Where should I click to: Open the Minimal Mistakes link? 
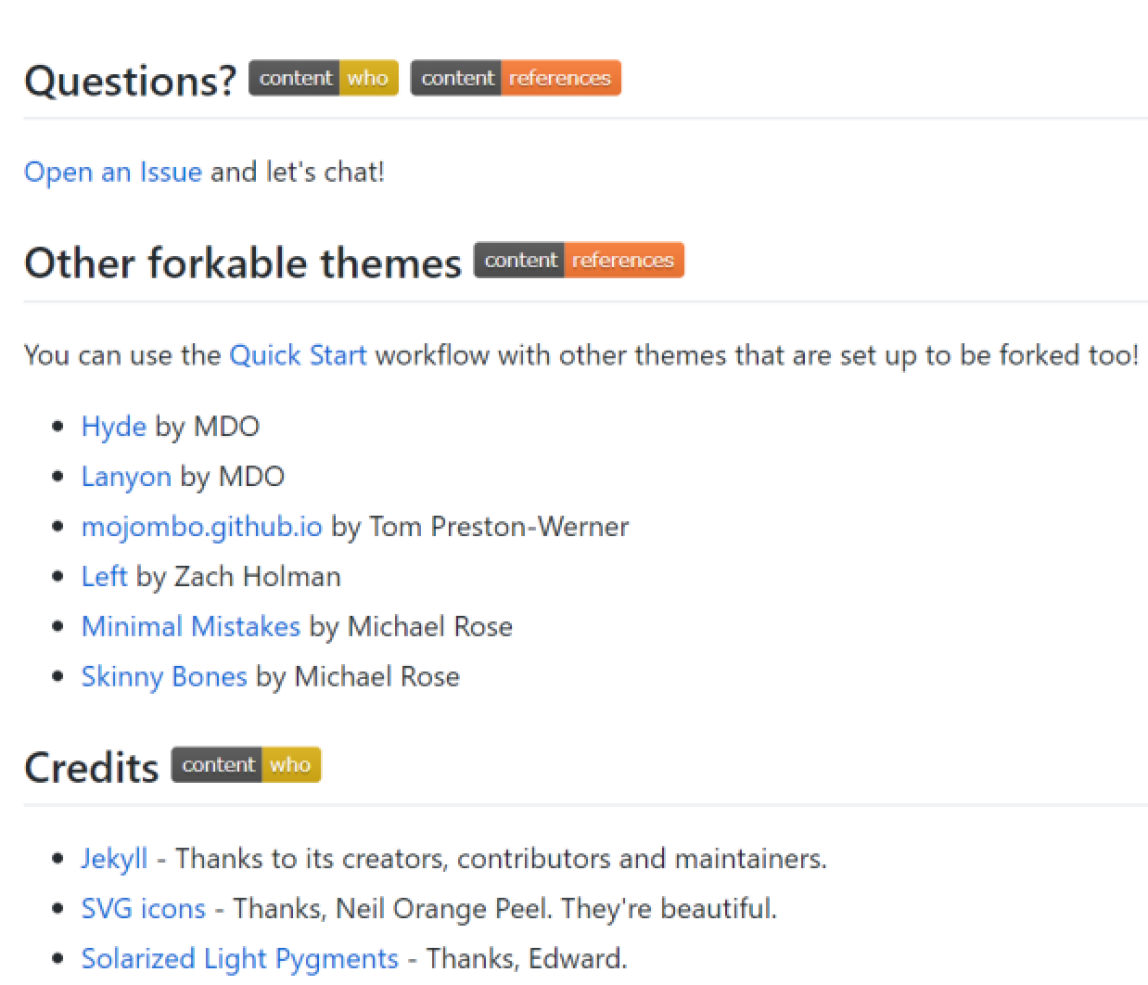[x=191, y=627]
